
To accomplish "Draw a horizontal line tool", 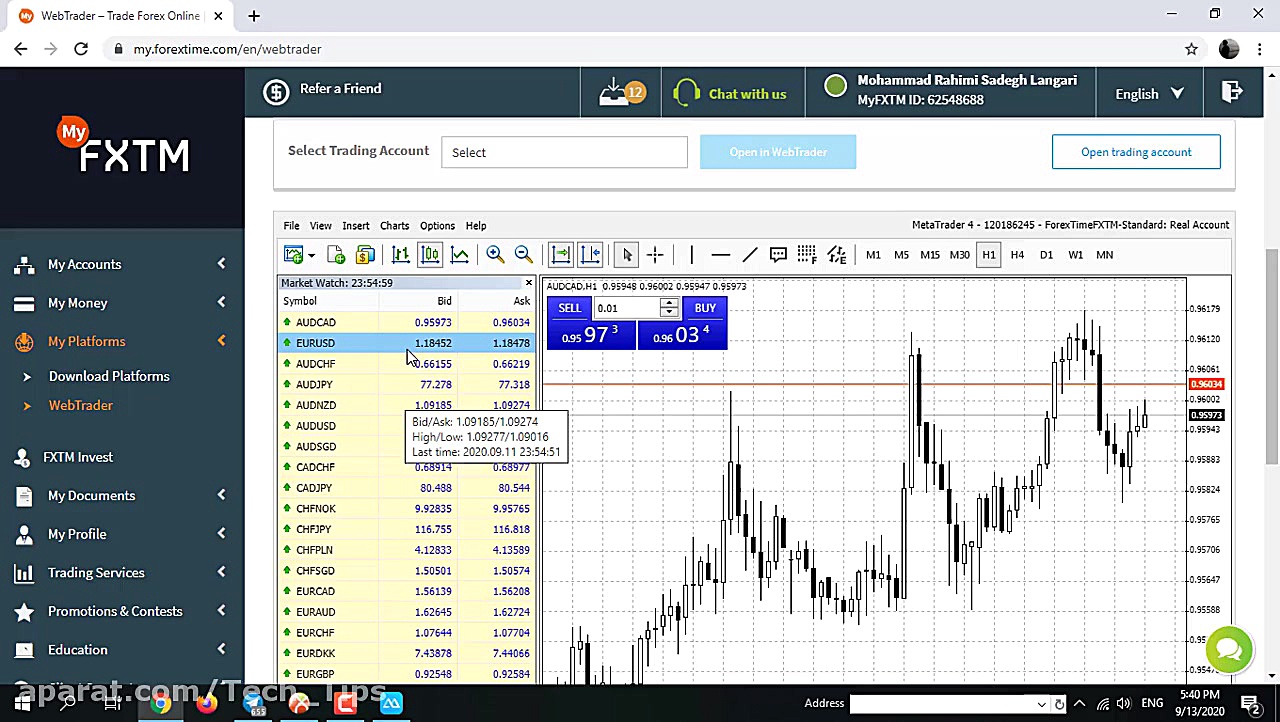I will click(x=720, y=255).
